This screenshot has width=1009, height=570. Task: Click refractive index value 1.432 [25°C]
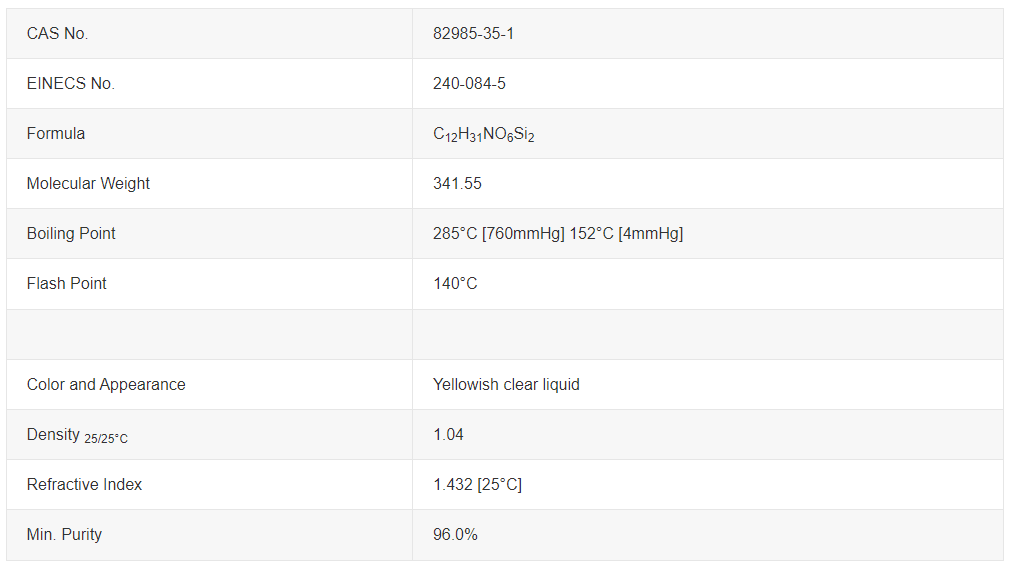pyautogui.click(x=477, y=484)
